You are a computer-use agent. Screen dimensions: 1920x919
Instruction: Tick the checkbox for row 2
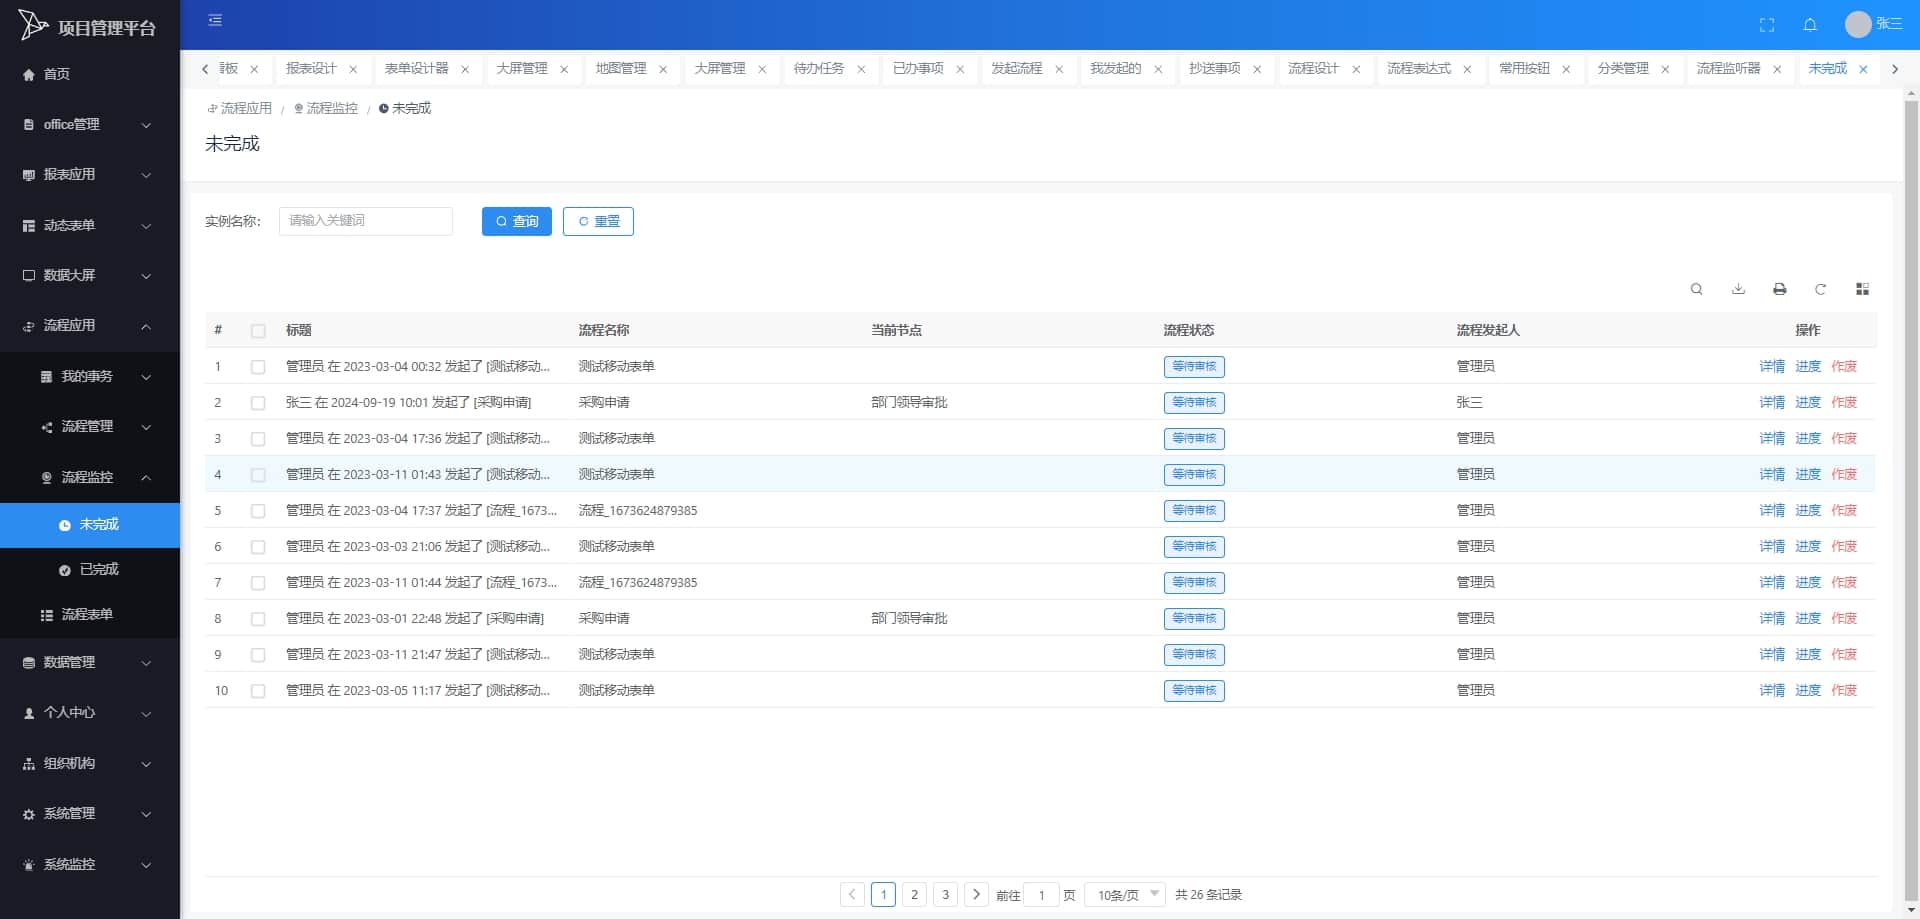coord(258,403)
